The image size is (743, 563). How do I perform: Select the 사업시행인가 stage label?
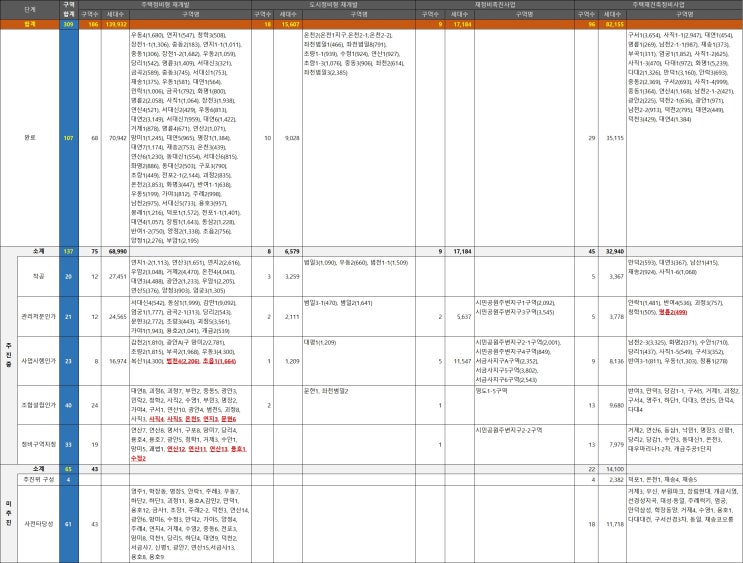pyautogui.click(x=38, y=361)
